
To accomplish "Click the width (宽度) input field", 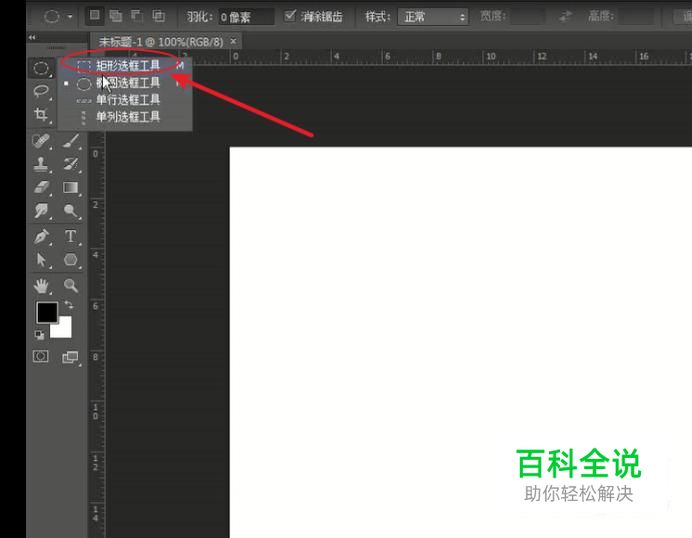I will pos(528,17).
